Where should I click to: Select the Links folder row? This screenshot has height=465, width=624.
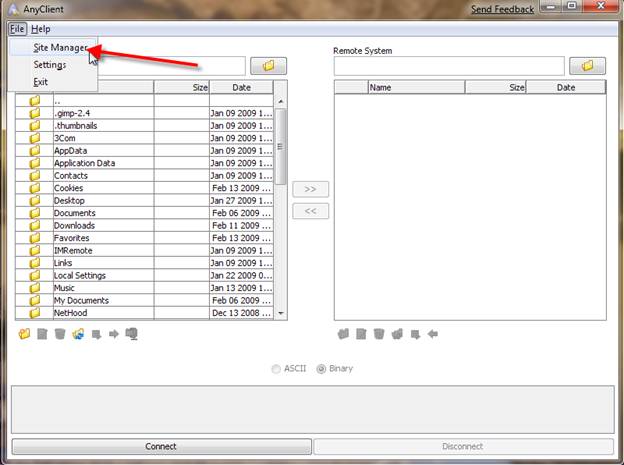pos(144,263)
